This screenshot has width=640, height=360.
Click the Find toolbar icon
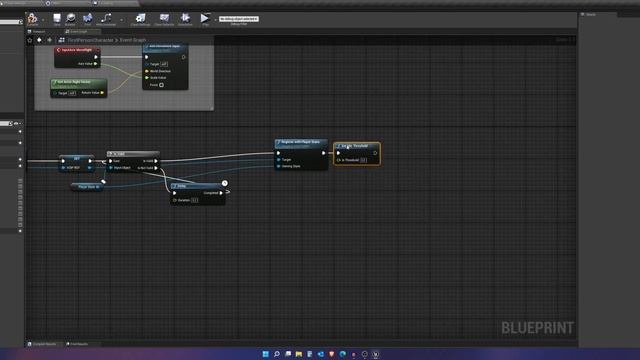point(87,19)
